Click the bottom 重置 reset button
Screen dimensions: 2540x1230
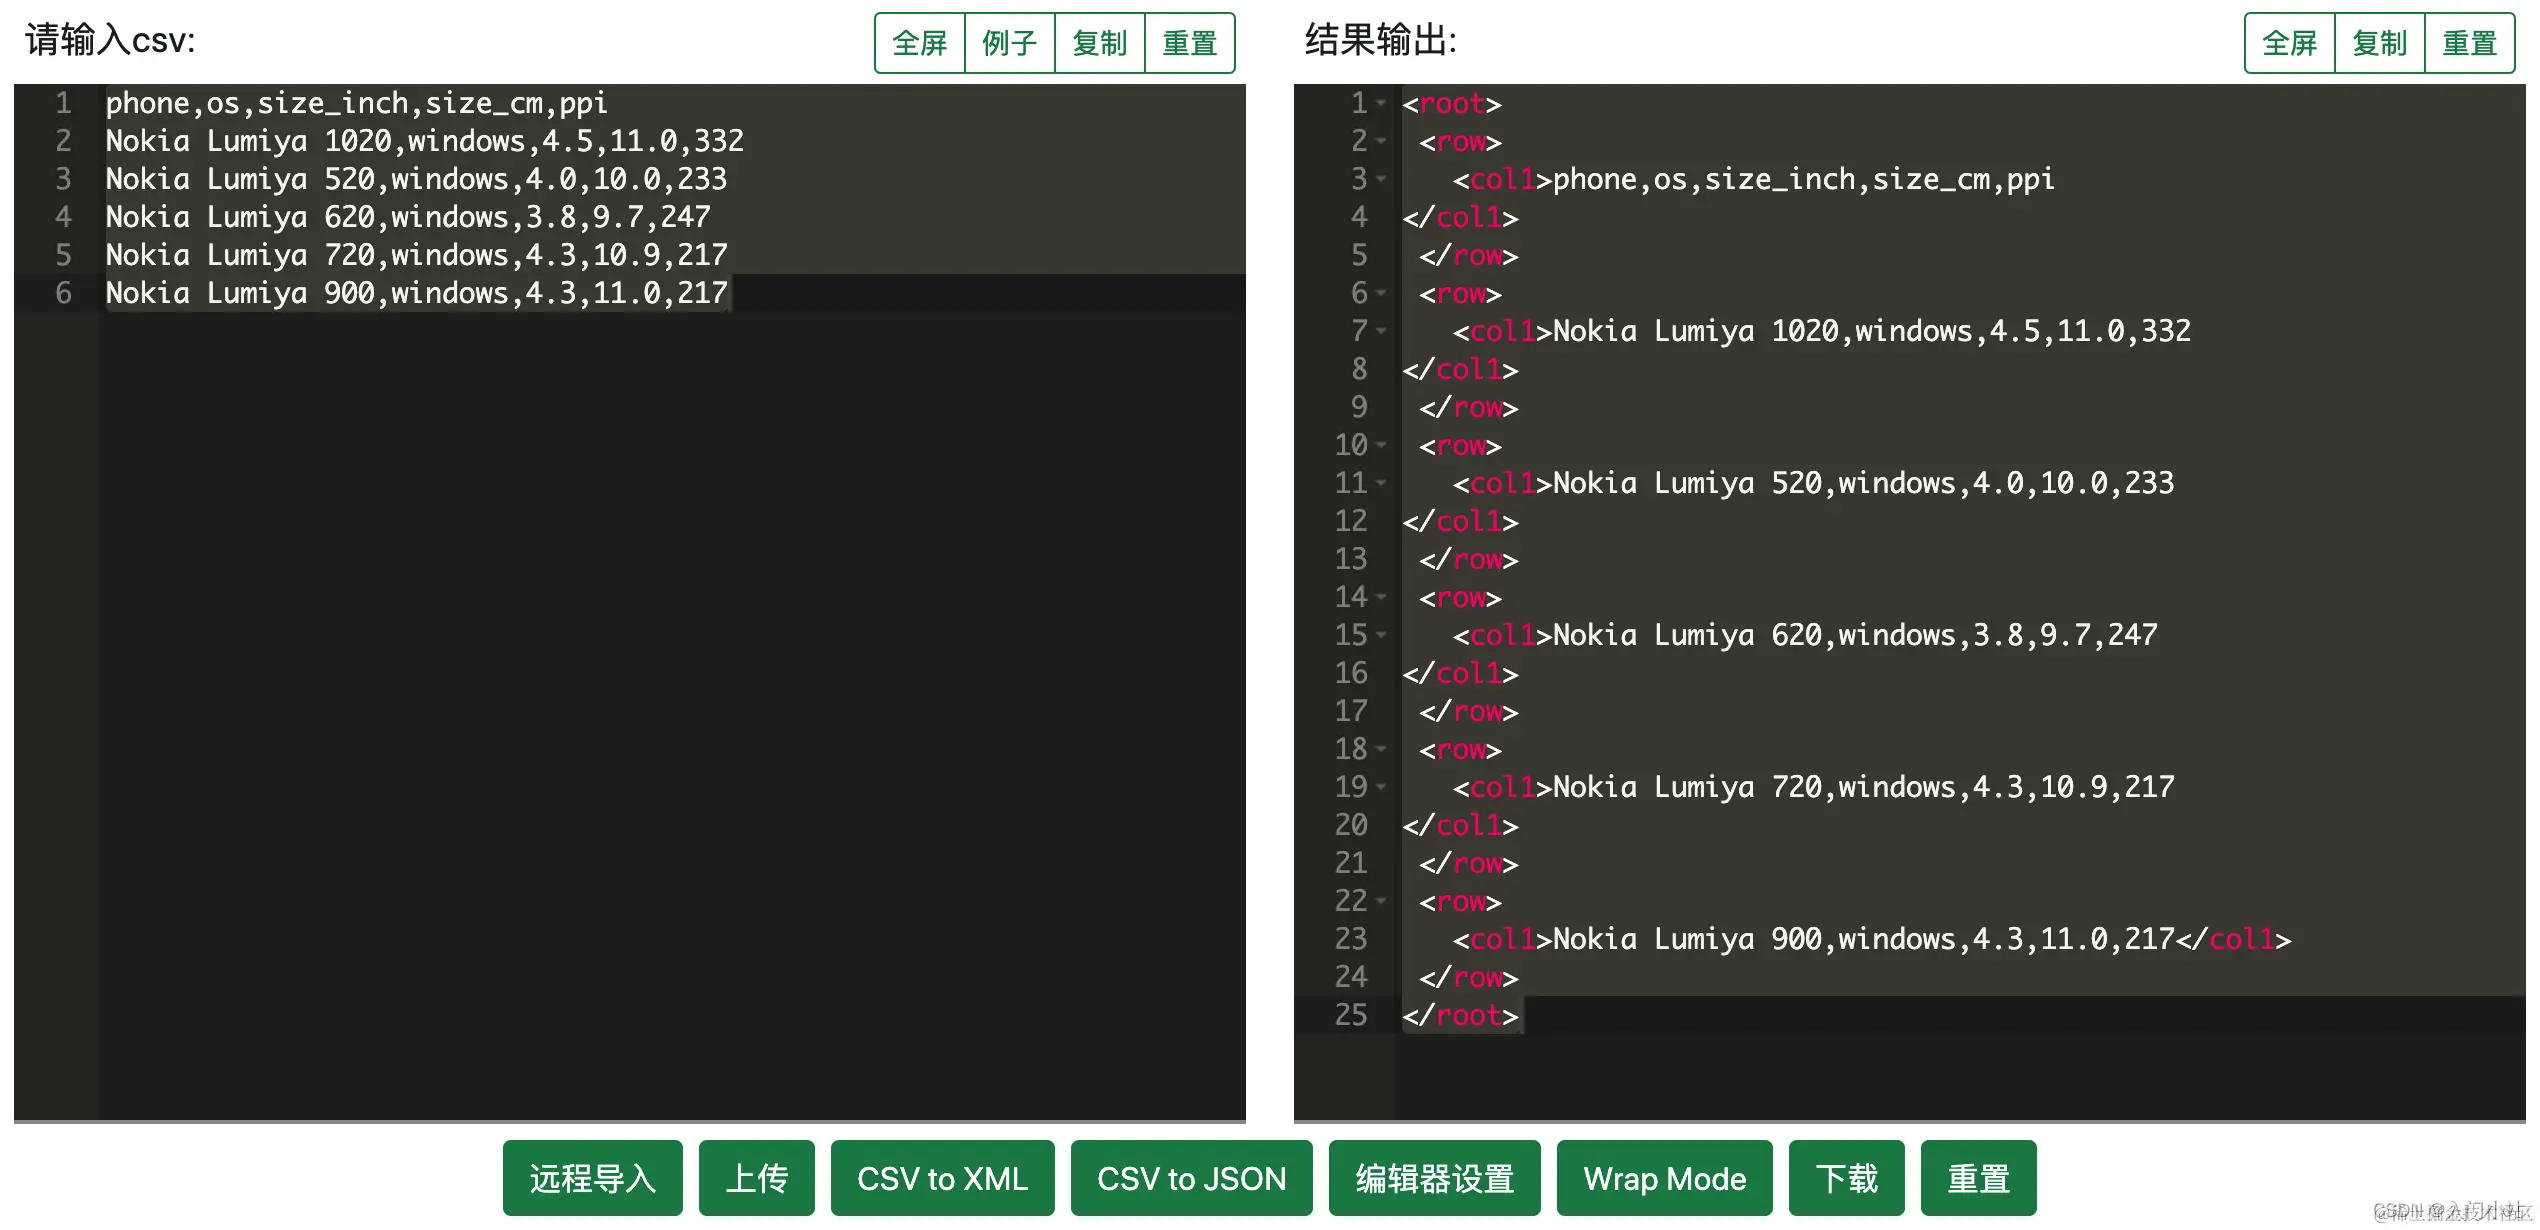(x=1978, y=1178)
